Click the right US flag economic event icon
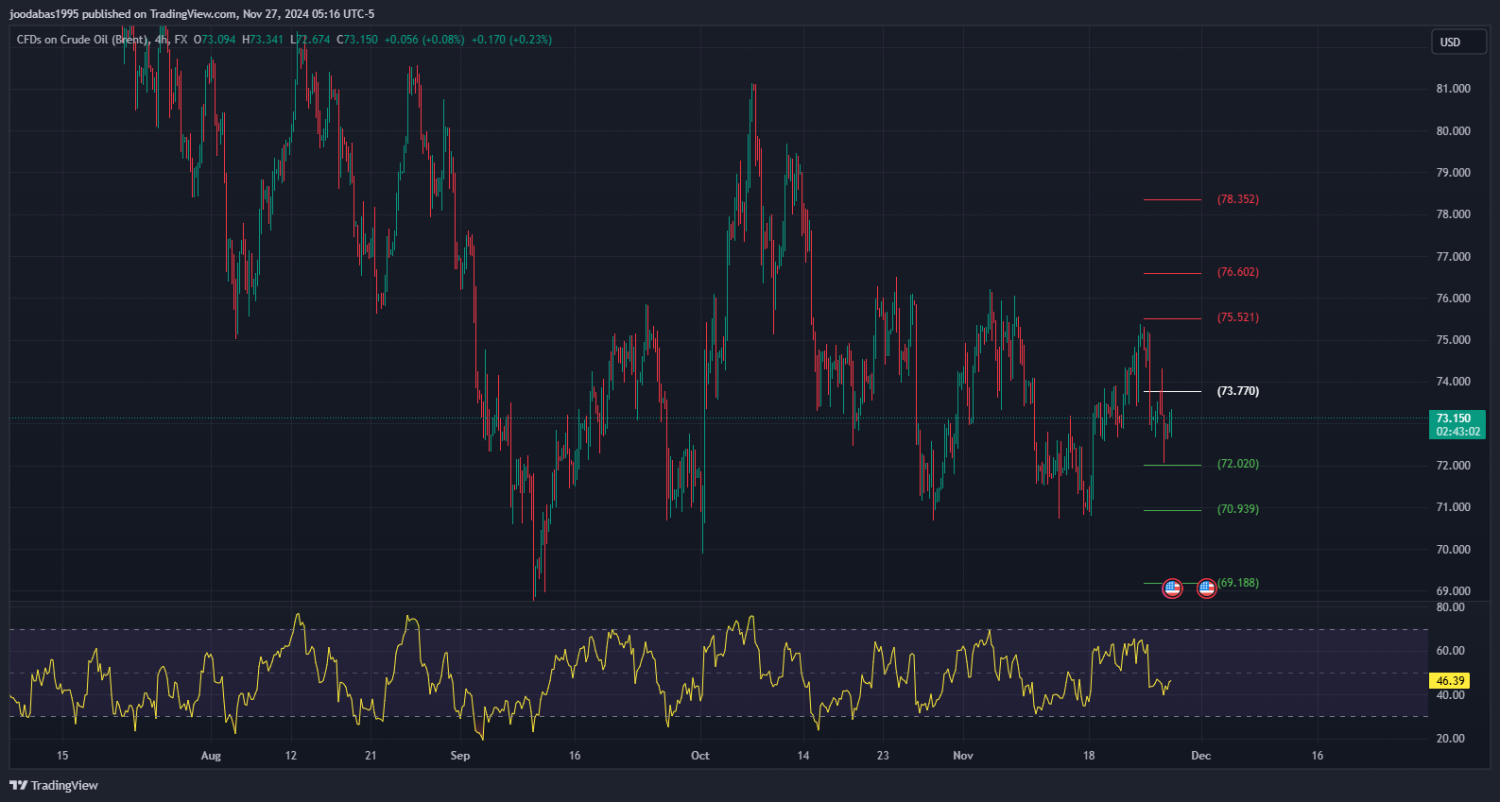 coord(1207,588)
